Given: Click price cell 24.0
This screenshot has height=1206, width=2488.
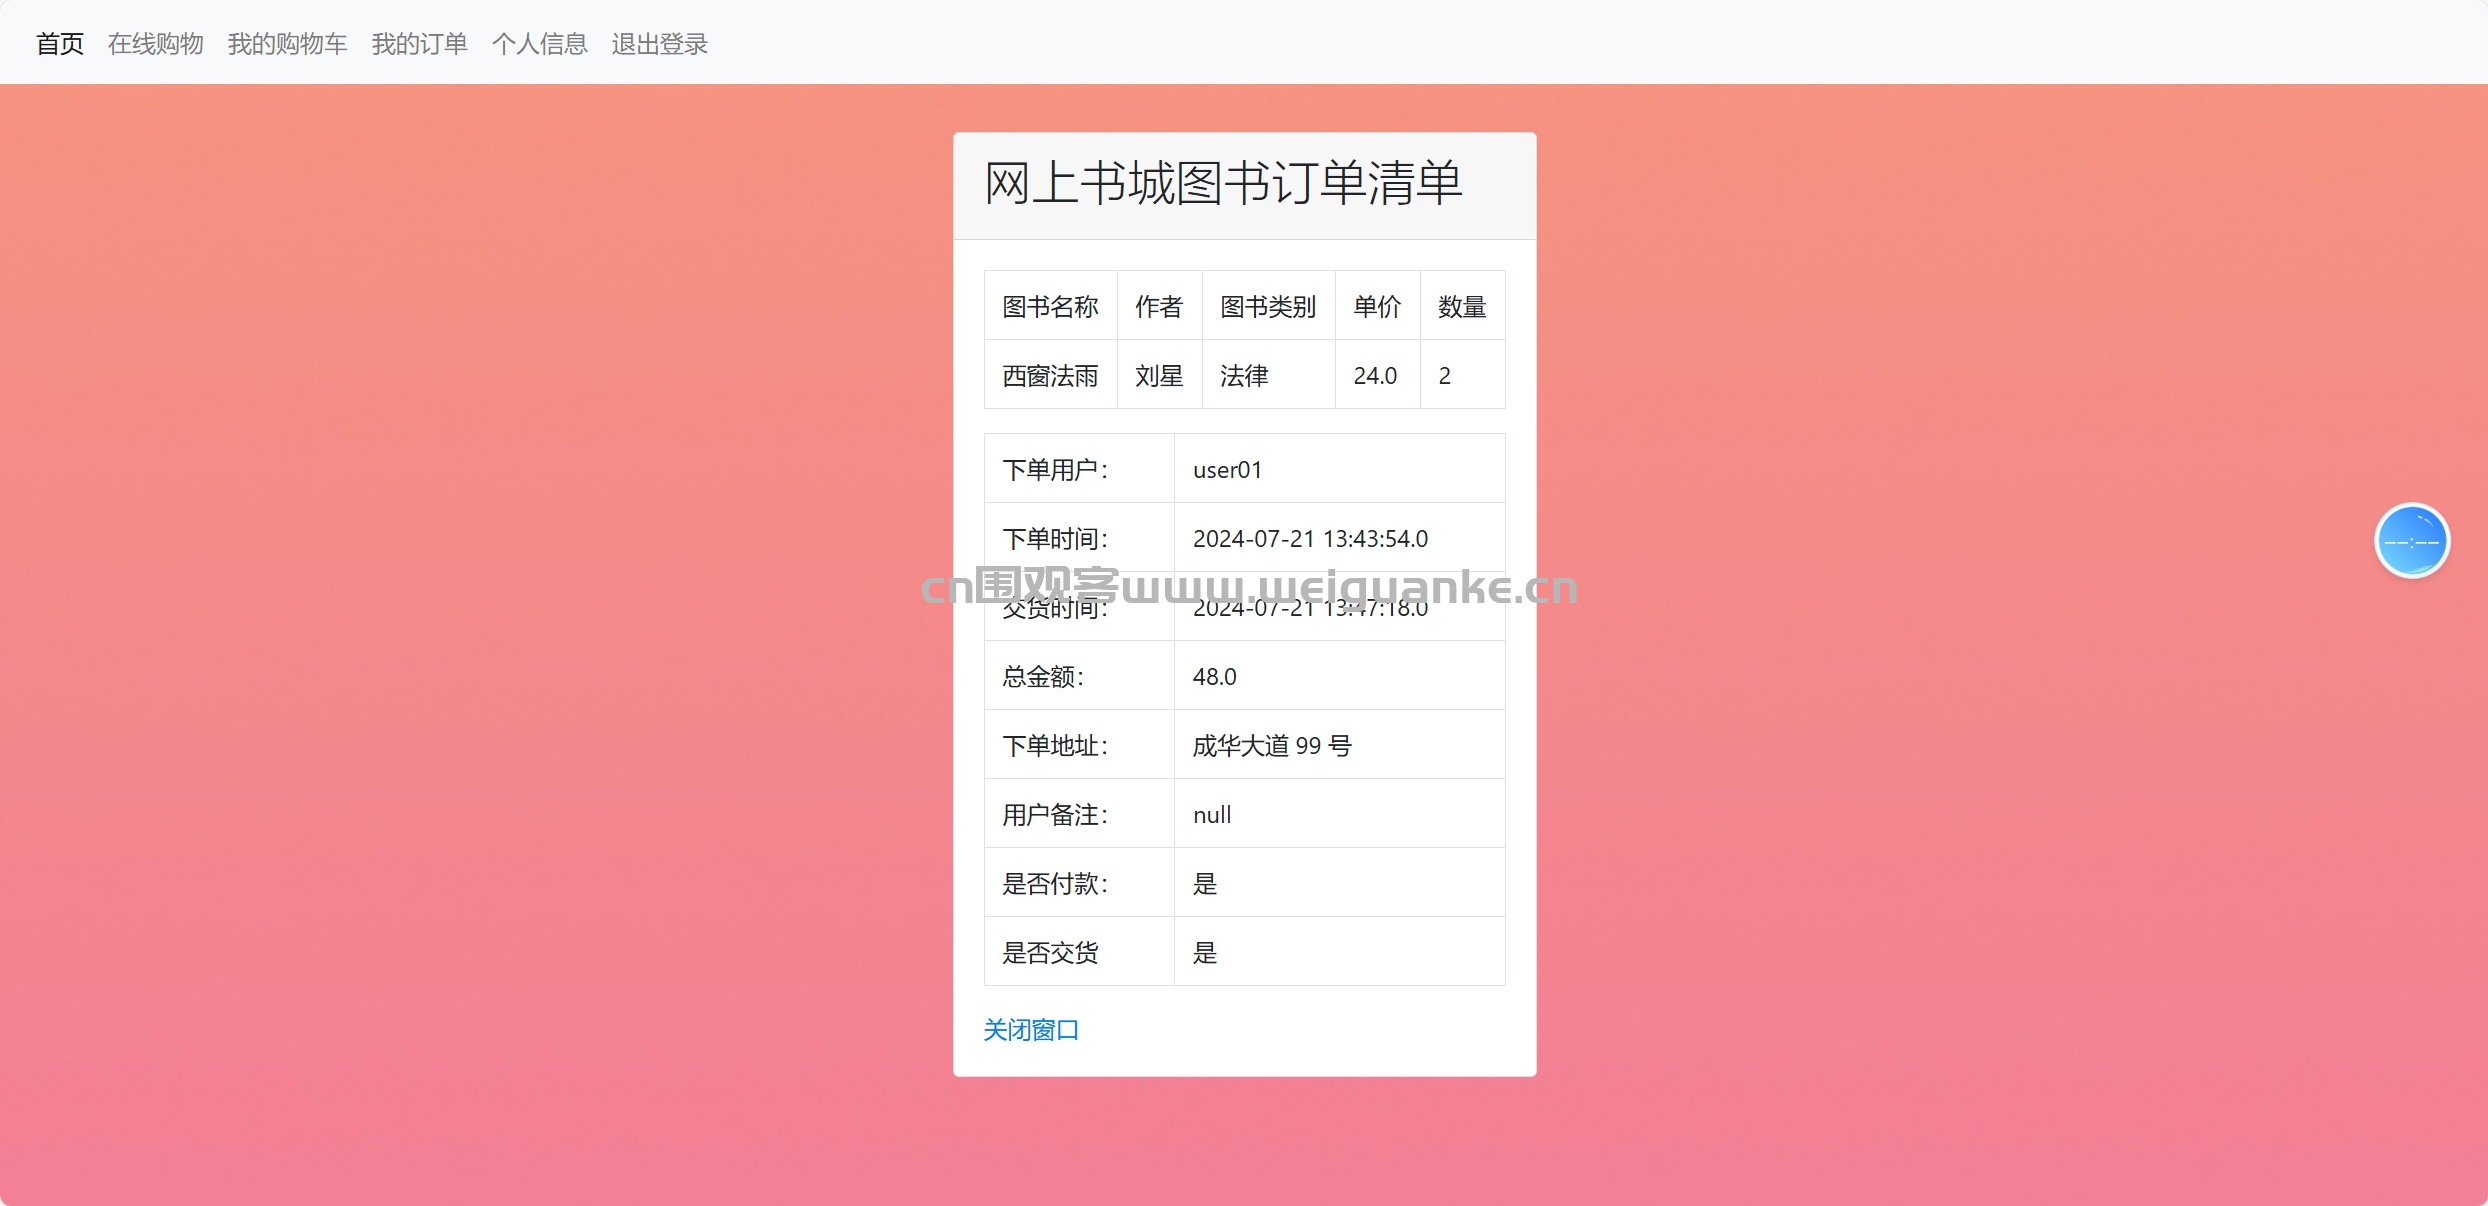Looking at the screenshot, I should (x=1378, y=375).
